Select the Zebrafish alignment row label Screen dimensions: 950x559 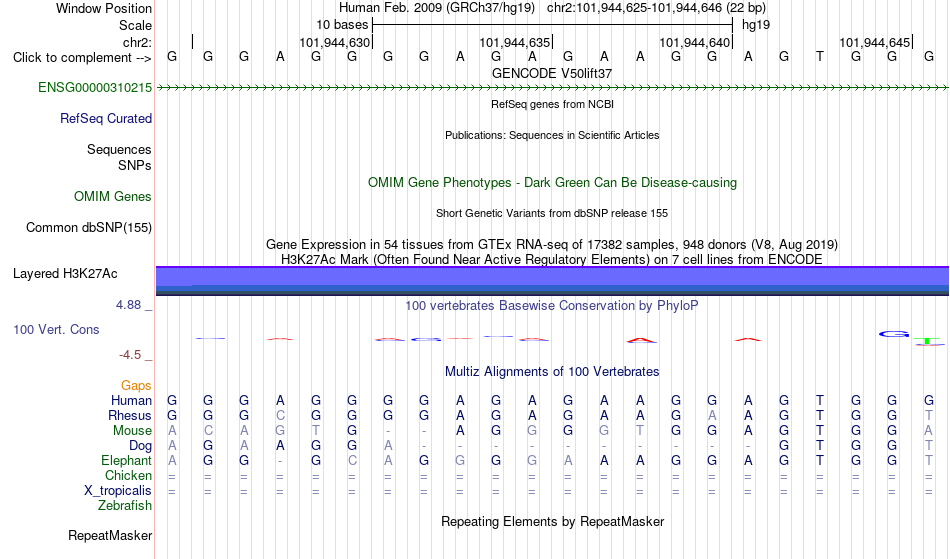(125, 506)
